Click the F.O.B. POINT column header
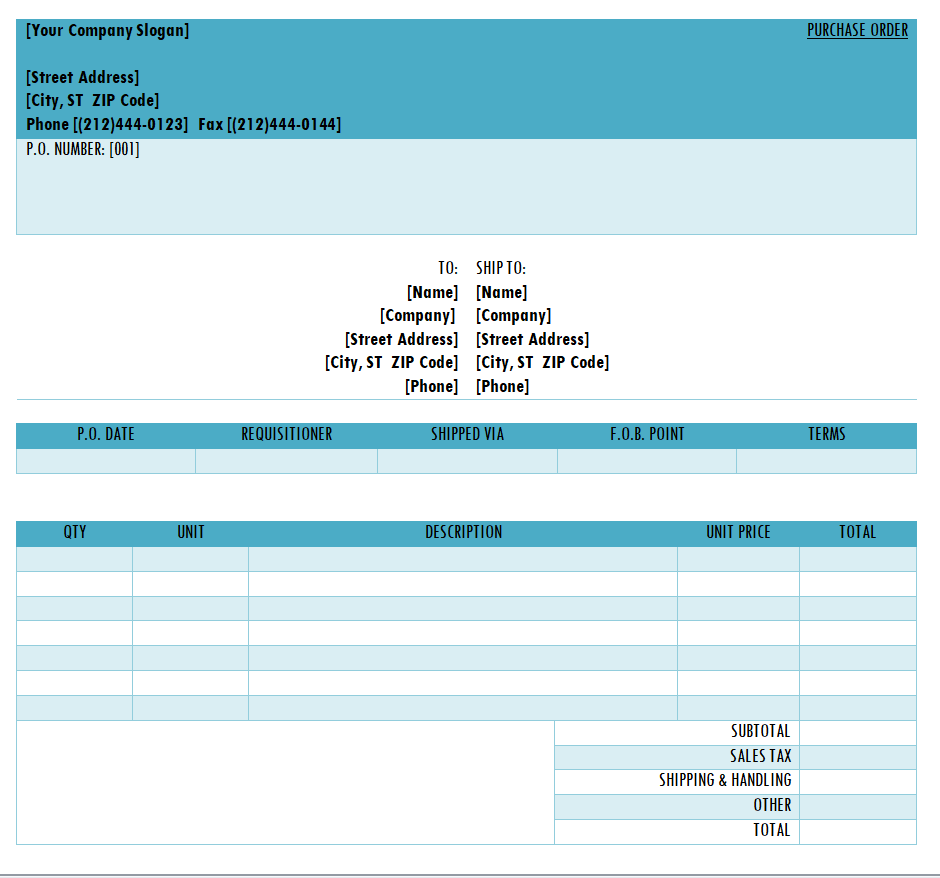This screenshot has height=878, width=940. coord(647,435)
